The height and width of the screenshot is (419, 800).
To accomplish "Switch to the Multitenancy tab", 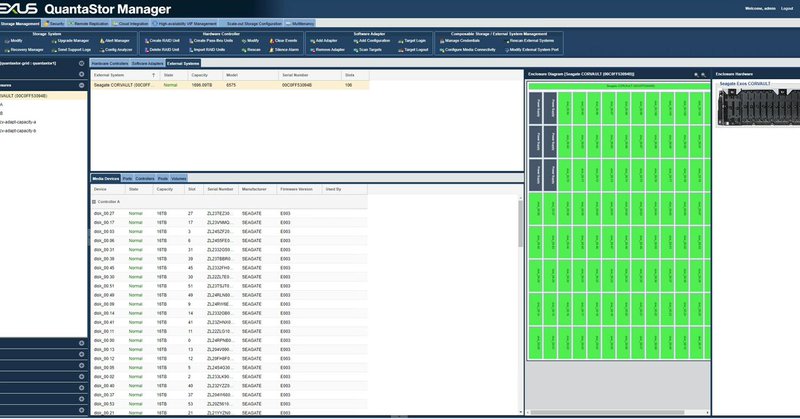I will coord(300,23).
